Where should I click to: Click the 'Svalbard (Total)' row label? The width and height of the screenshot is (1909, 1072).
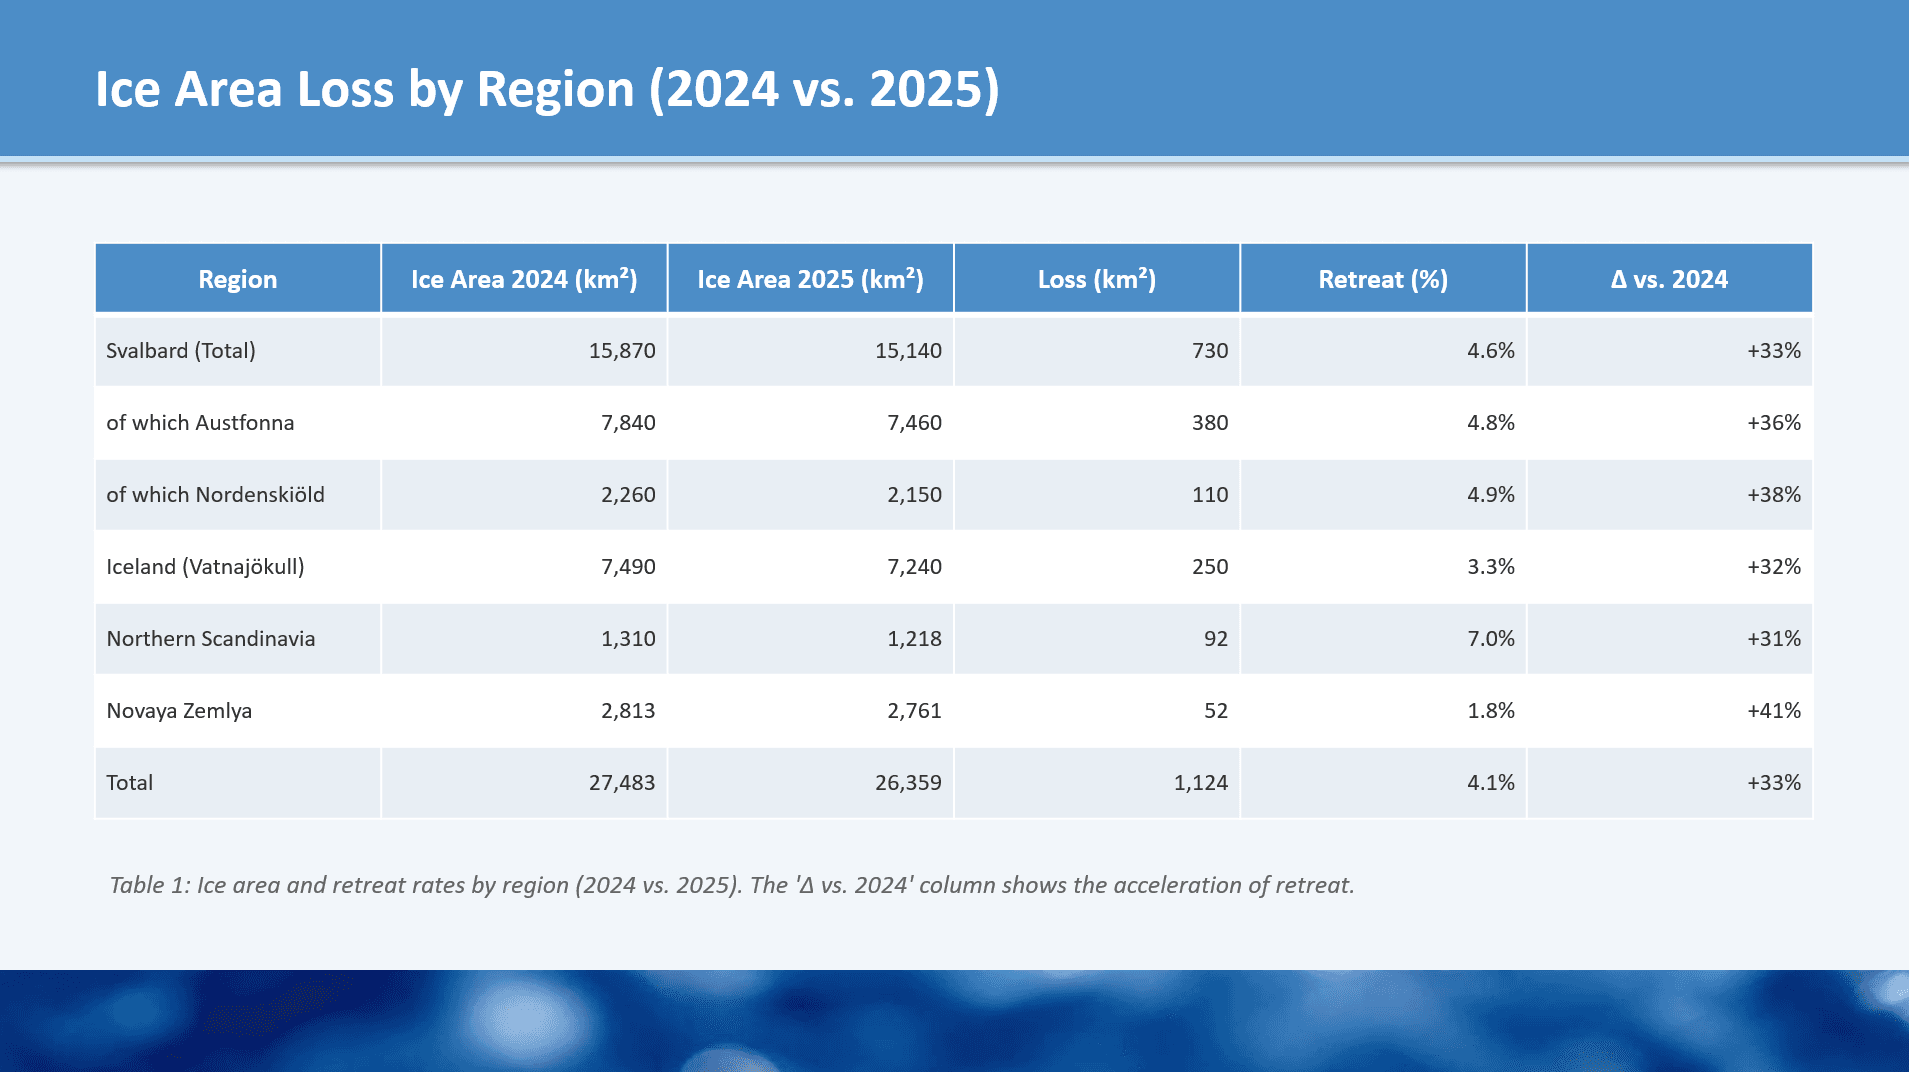click(x=181, y=351)
